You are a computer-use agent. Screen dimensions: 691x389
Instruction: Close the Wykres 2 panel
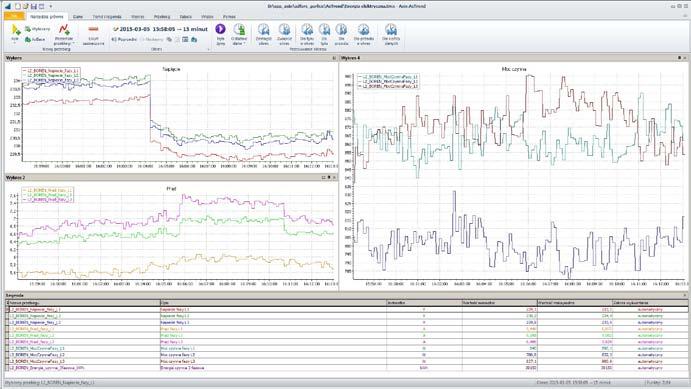click(x=334, y=177)
